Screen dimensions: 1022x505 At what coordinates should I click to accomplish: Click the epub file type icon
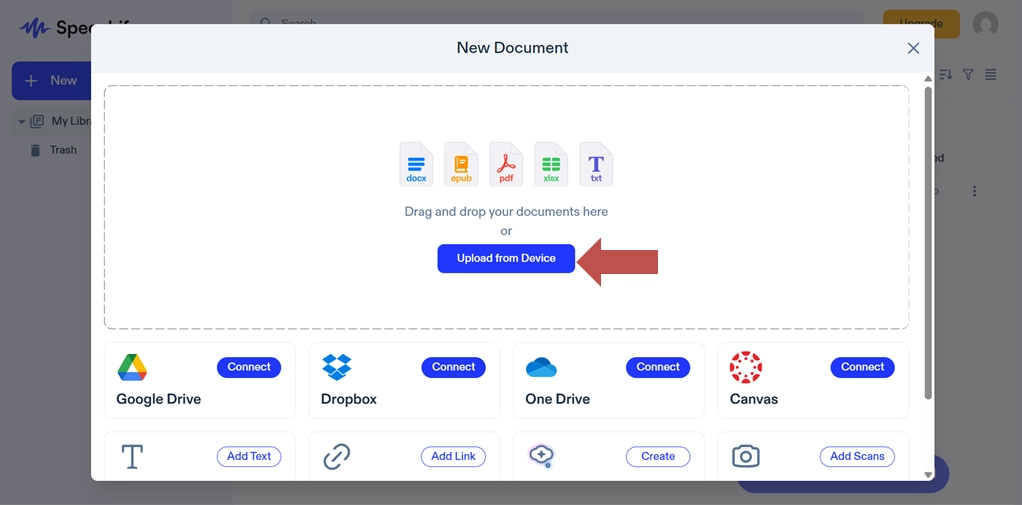pyautogui.click(x=461, y=164)
